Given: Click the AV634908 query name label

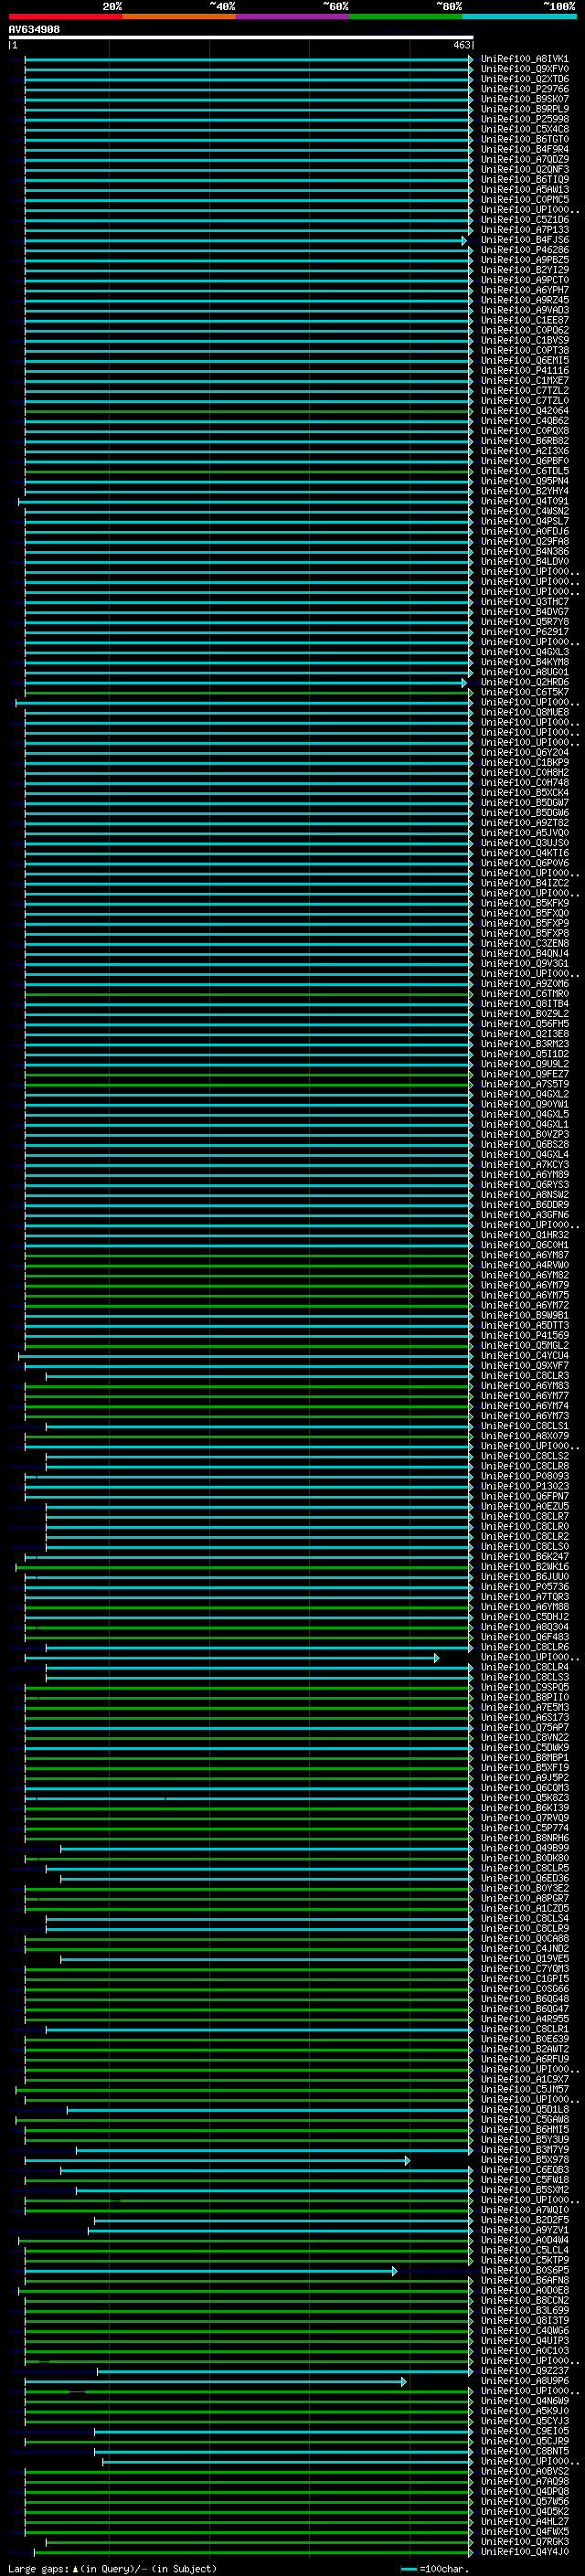Looking at the screenshot, I should point(34,29).
